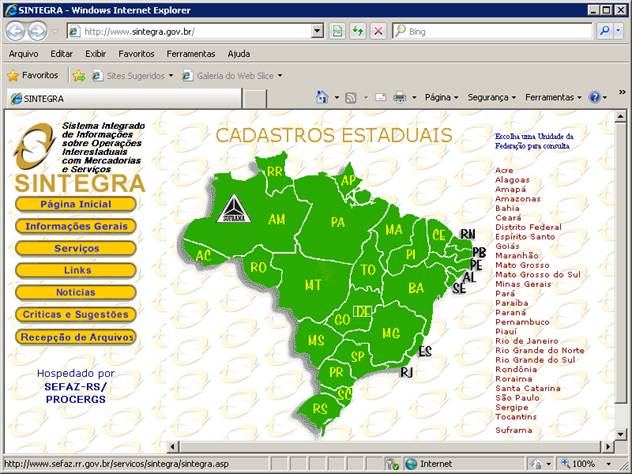Open the Arquivo menu
The height and width of the screenshot is (474, 632).
click(x=23, y=54)
